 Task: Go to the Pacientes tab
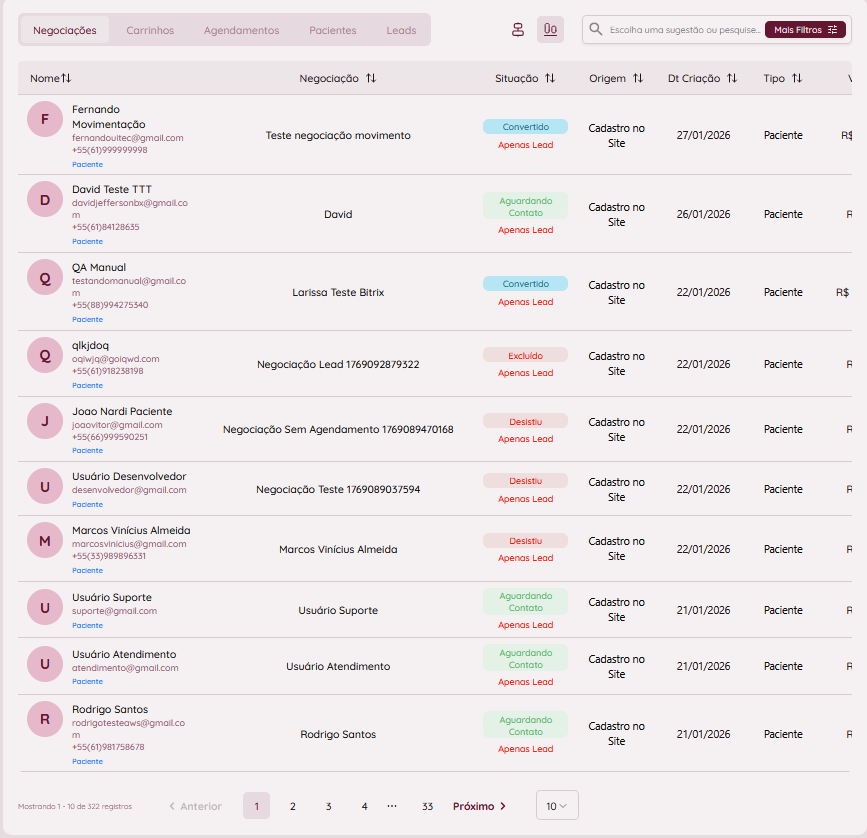333,30
